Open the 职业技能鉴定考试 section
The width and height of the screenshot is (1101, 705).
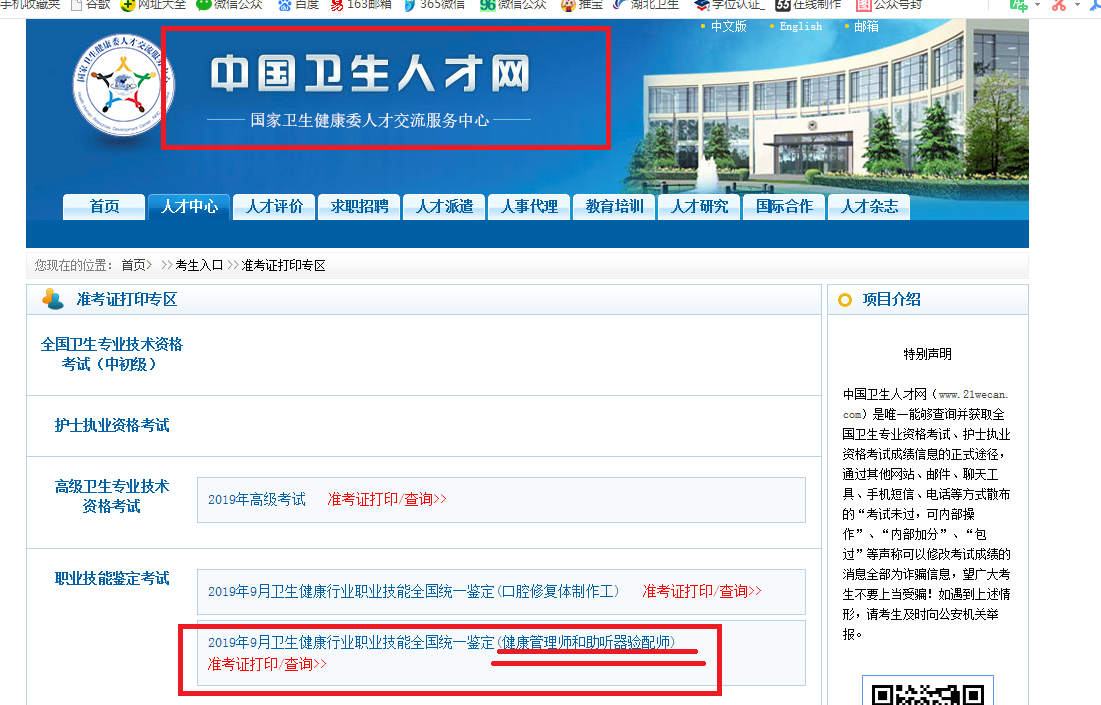112,579
